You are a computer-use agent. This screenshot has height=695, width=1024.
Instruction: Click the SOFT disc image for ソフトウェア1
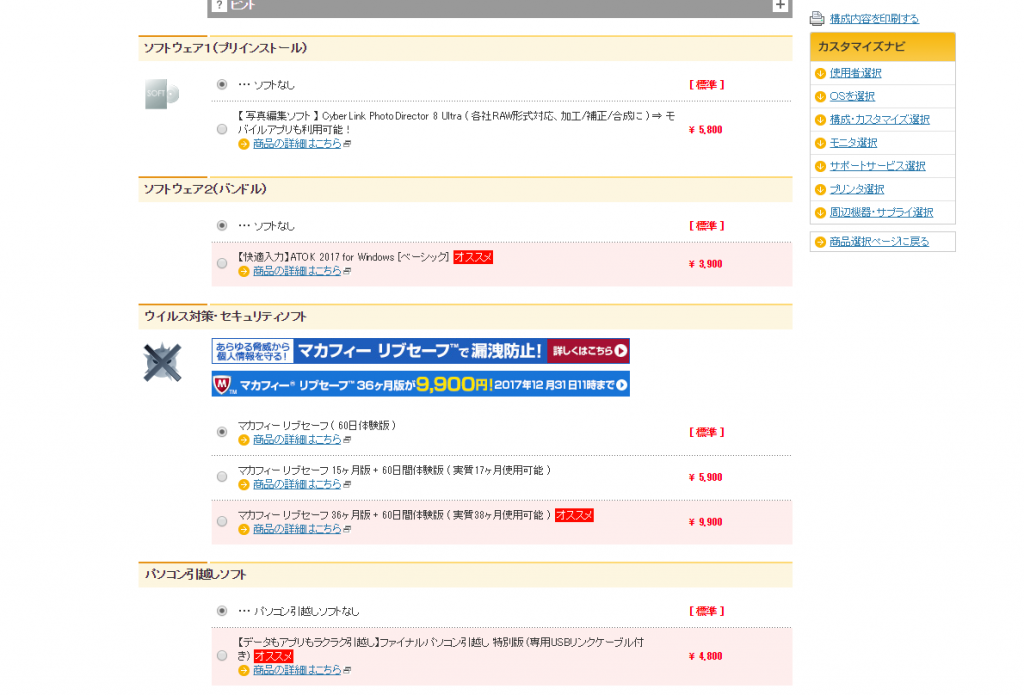pyautogui.click(x=161, y=94)
